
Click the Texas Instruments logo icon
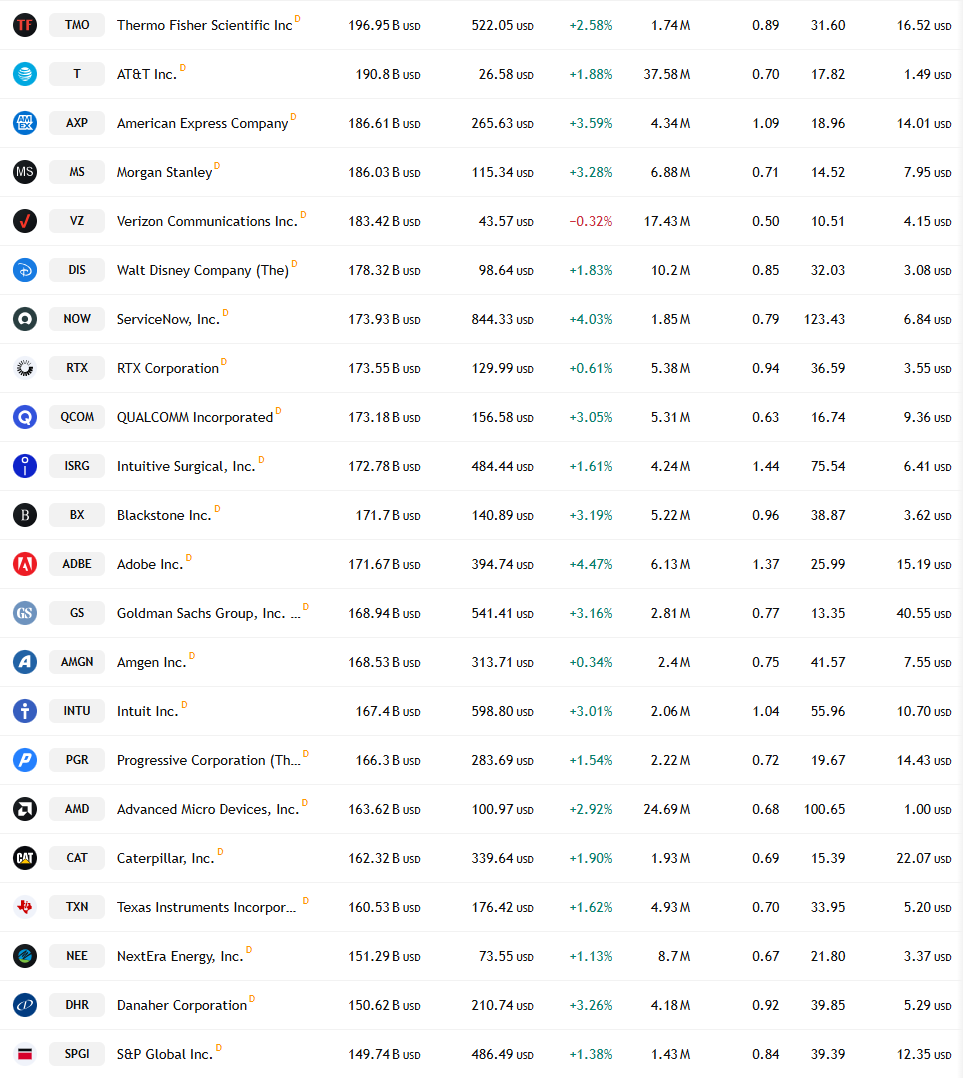[x=25, y=907]
